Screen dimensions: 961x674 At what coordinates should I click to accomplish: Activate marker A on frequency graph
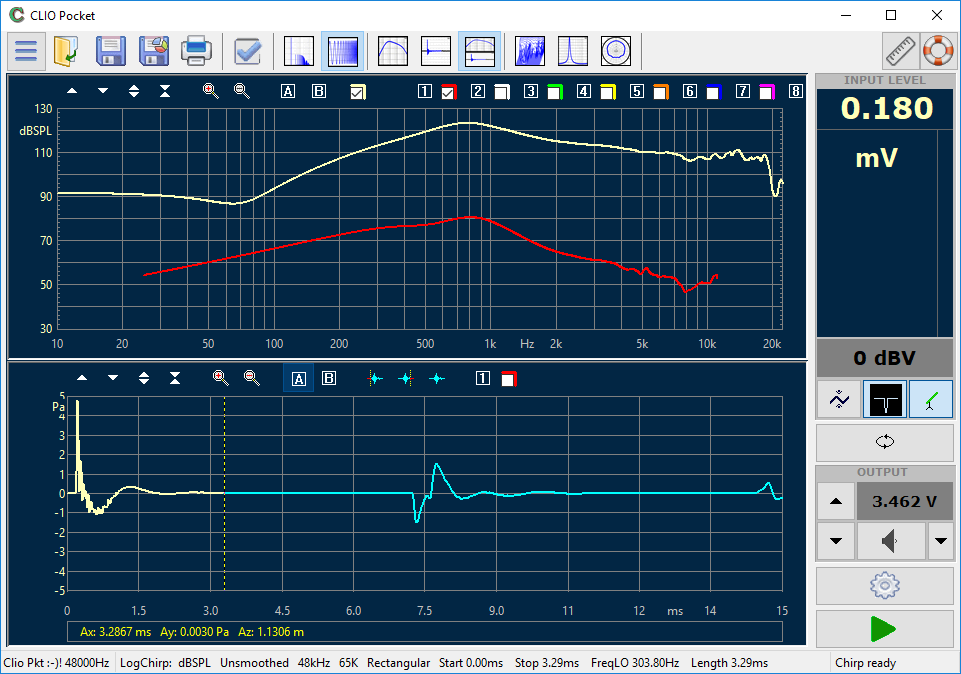pos(287,91)
